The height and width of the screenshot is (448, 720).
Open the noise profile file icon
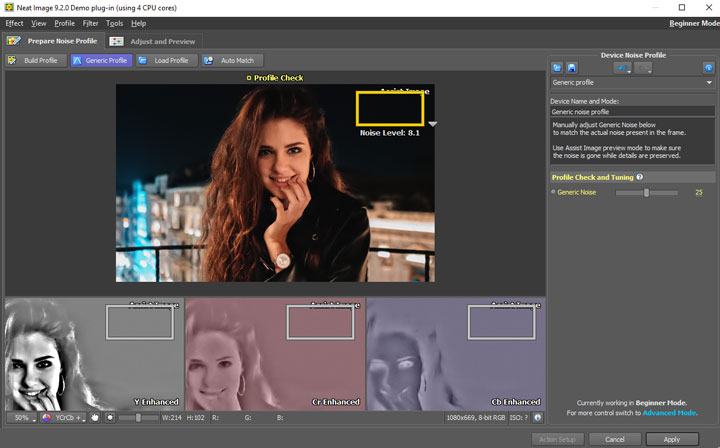557,68
